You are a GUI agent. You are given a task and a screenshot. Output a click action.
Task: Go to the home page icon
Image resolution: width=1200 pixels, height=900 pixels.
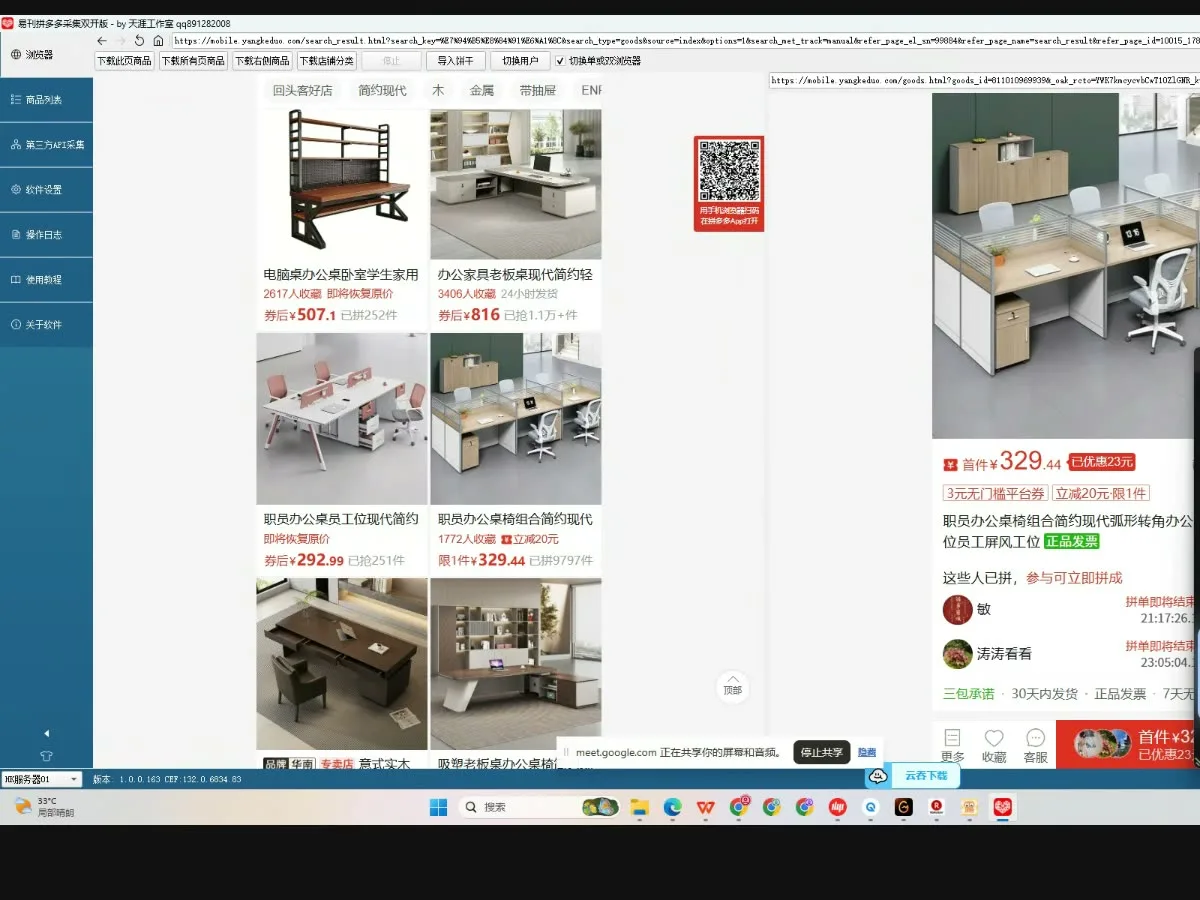tap(158, 41)
